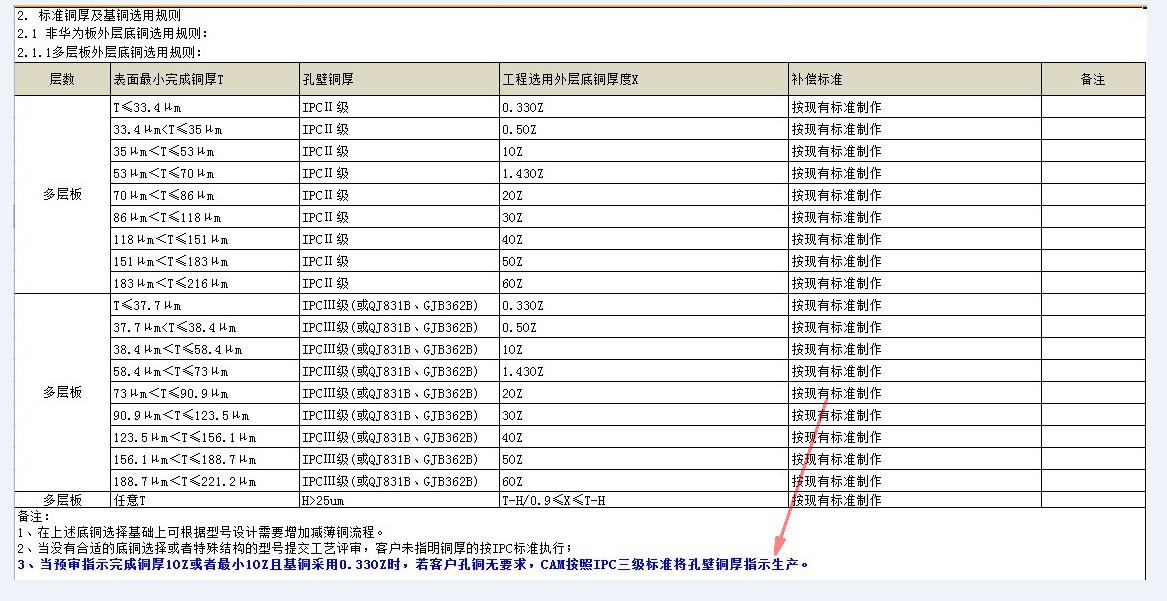The width and height of the screenshot is (1167, 601).
Task: Click the cell '33.4μm<T≤35μm'
Action: point(205,129)
